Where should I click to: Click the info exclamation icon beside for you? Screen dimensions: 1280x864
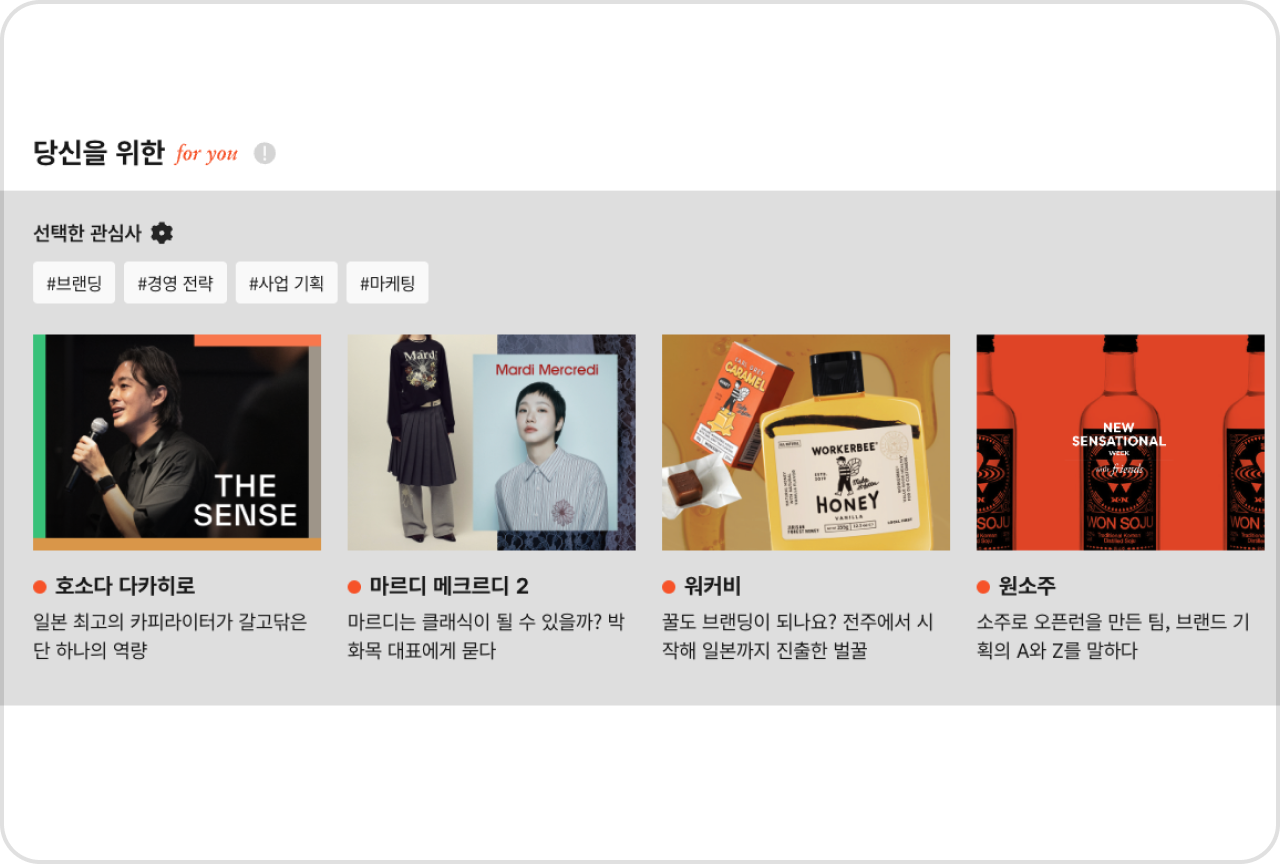(x=264, y=153)
